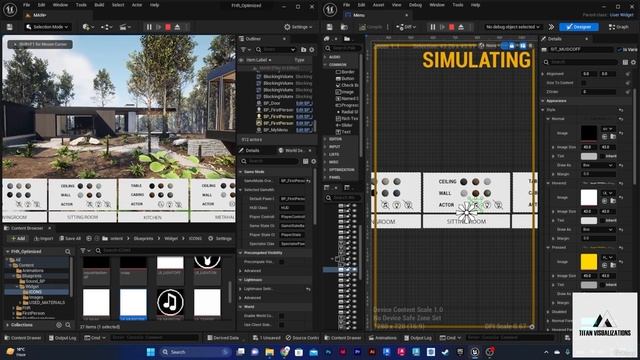Open the Content Drawer in main editor status bar
The image size is (640, 360).
[x=22, y=338]
